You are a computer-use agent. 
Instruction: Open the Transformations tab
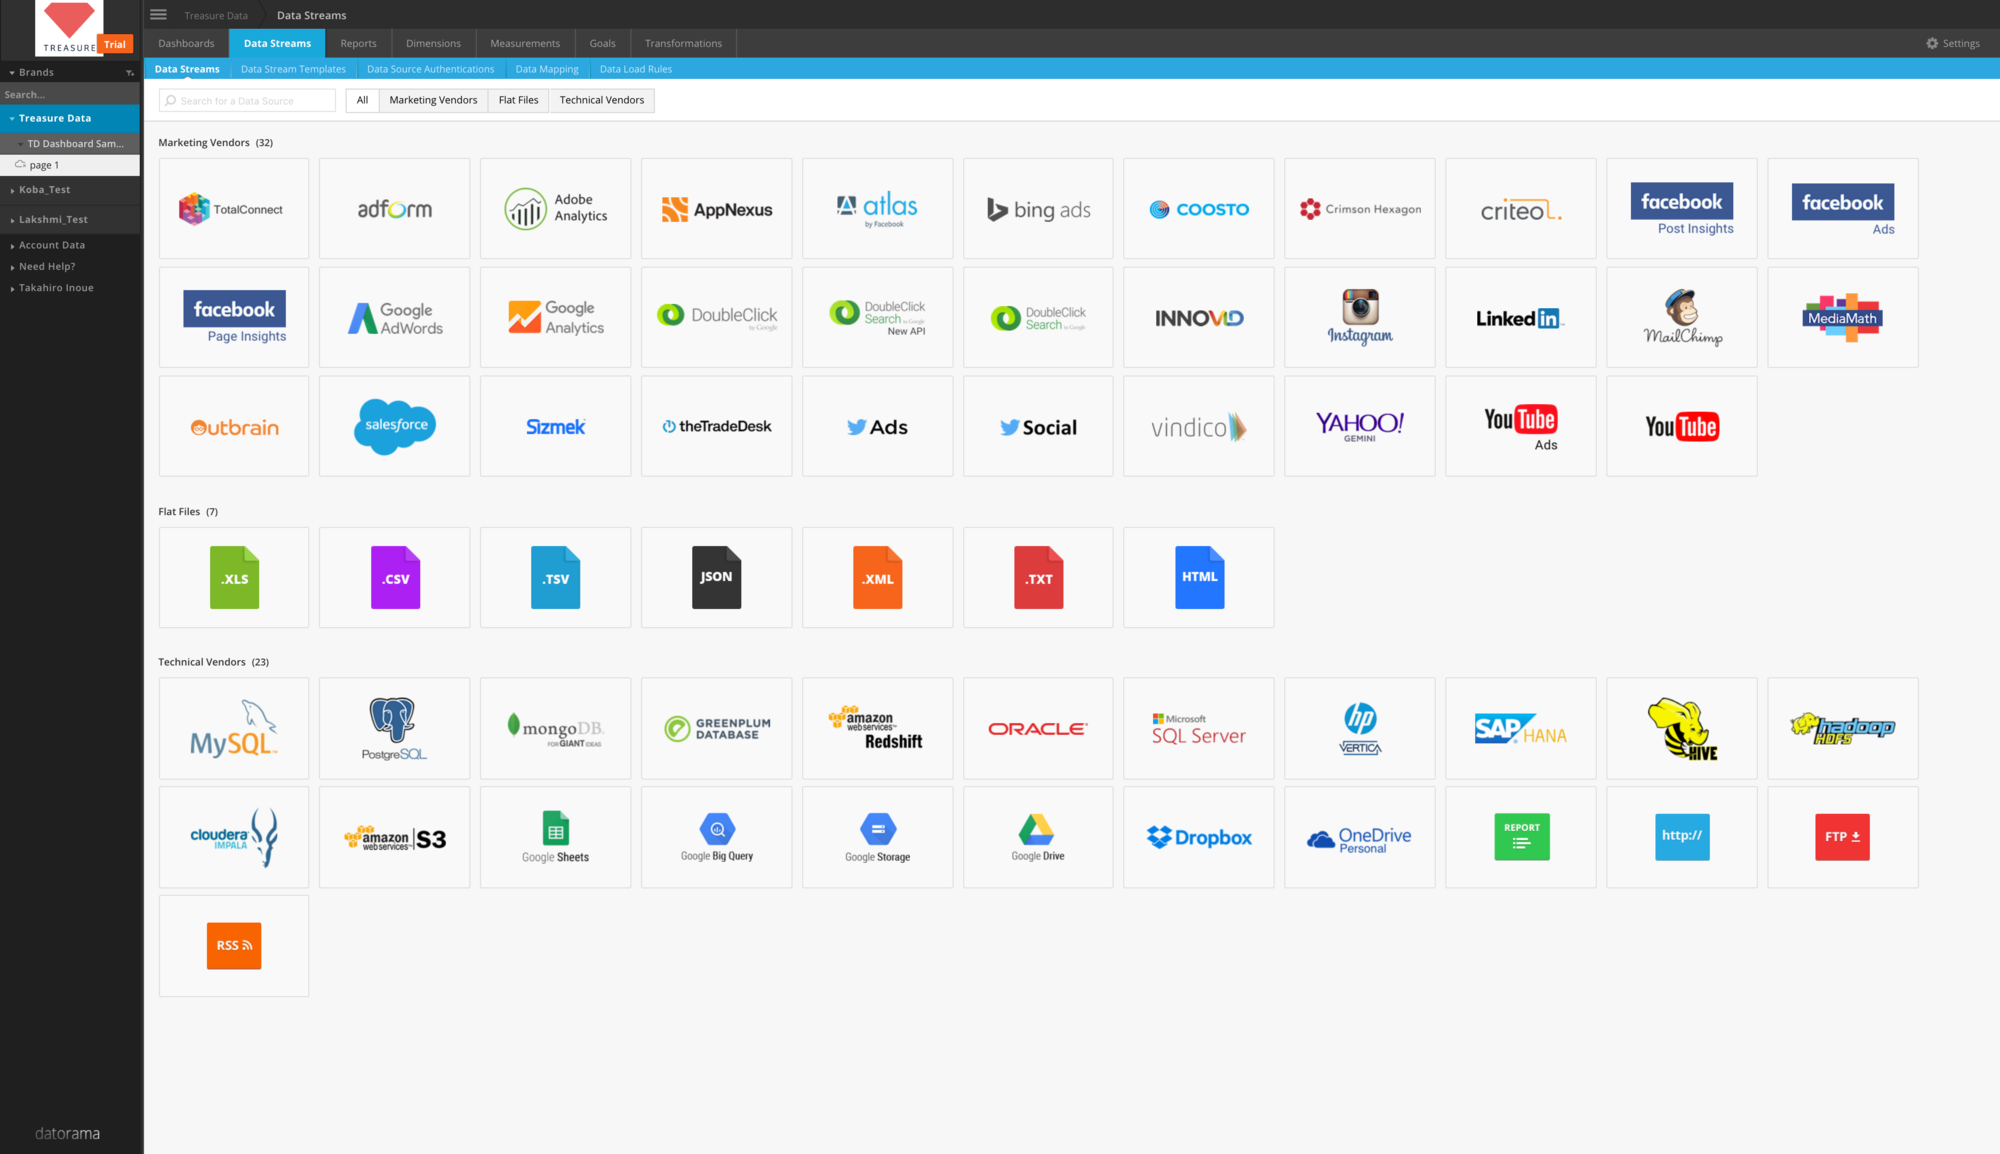point(683,43)
